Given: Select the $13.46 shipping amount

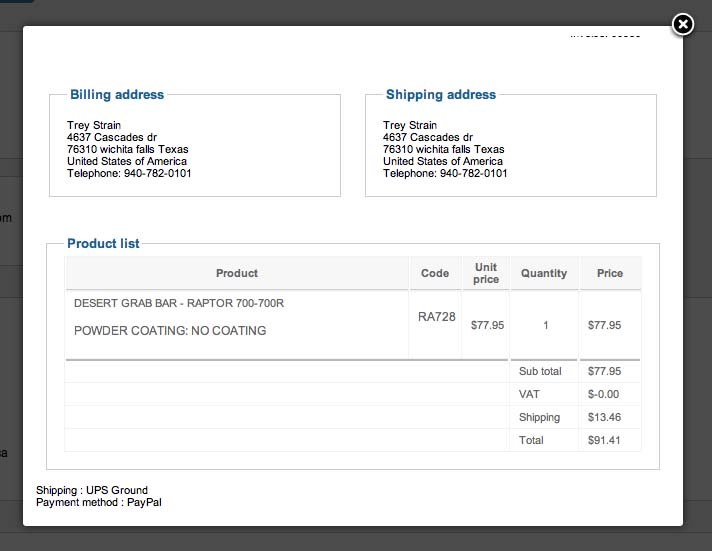Looking at the screenshot, I should click(604, 417).
